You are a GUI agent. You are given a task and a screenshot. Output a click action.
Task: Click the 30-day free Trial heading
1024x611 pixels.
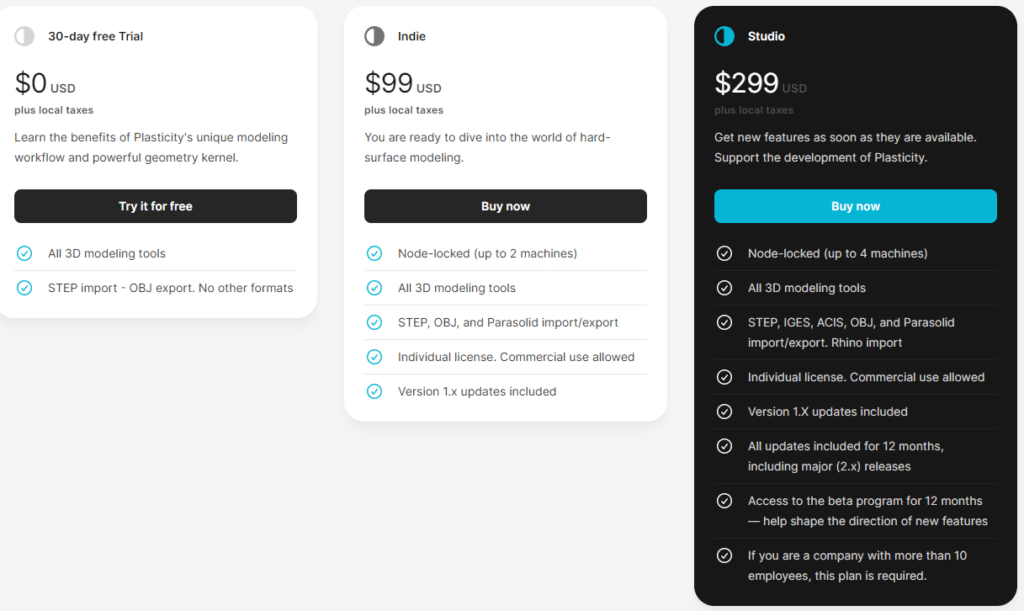pyautogui.click(x=95, y=37)
